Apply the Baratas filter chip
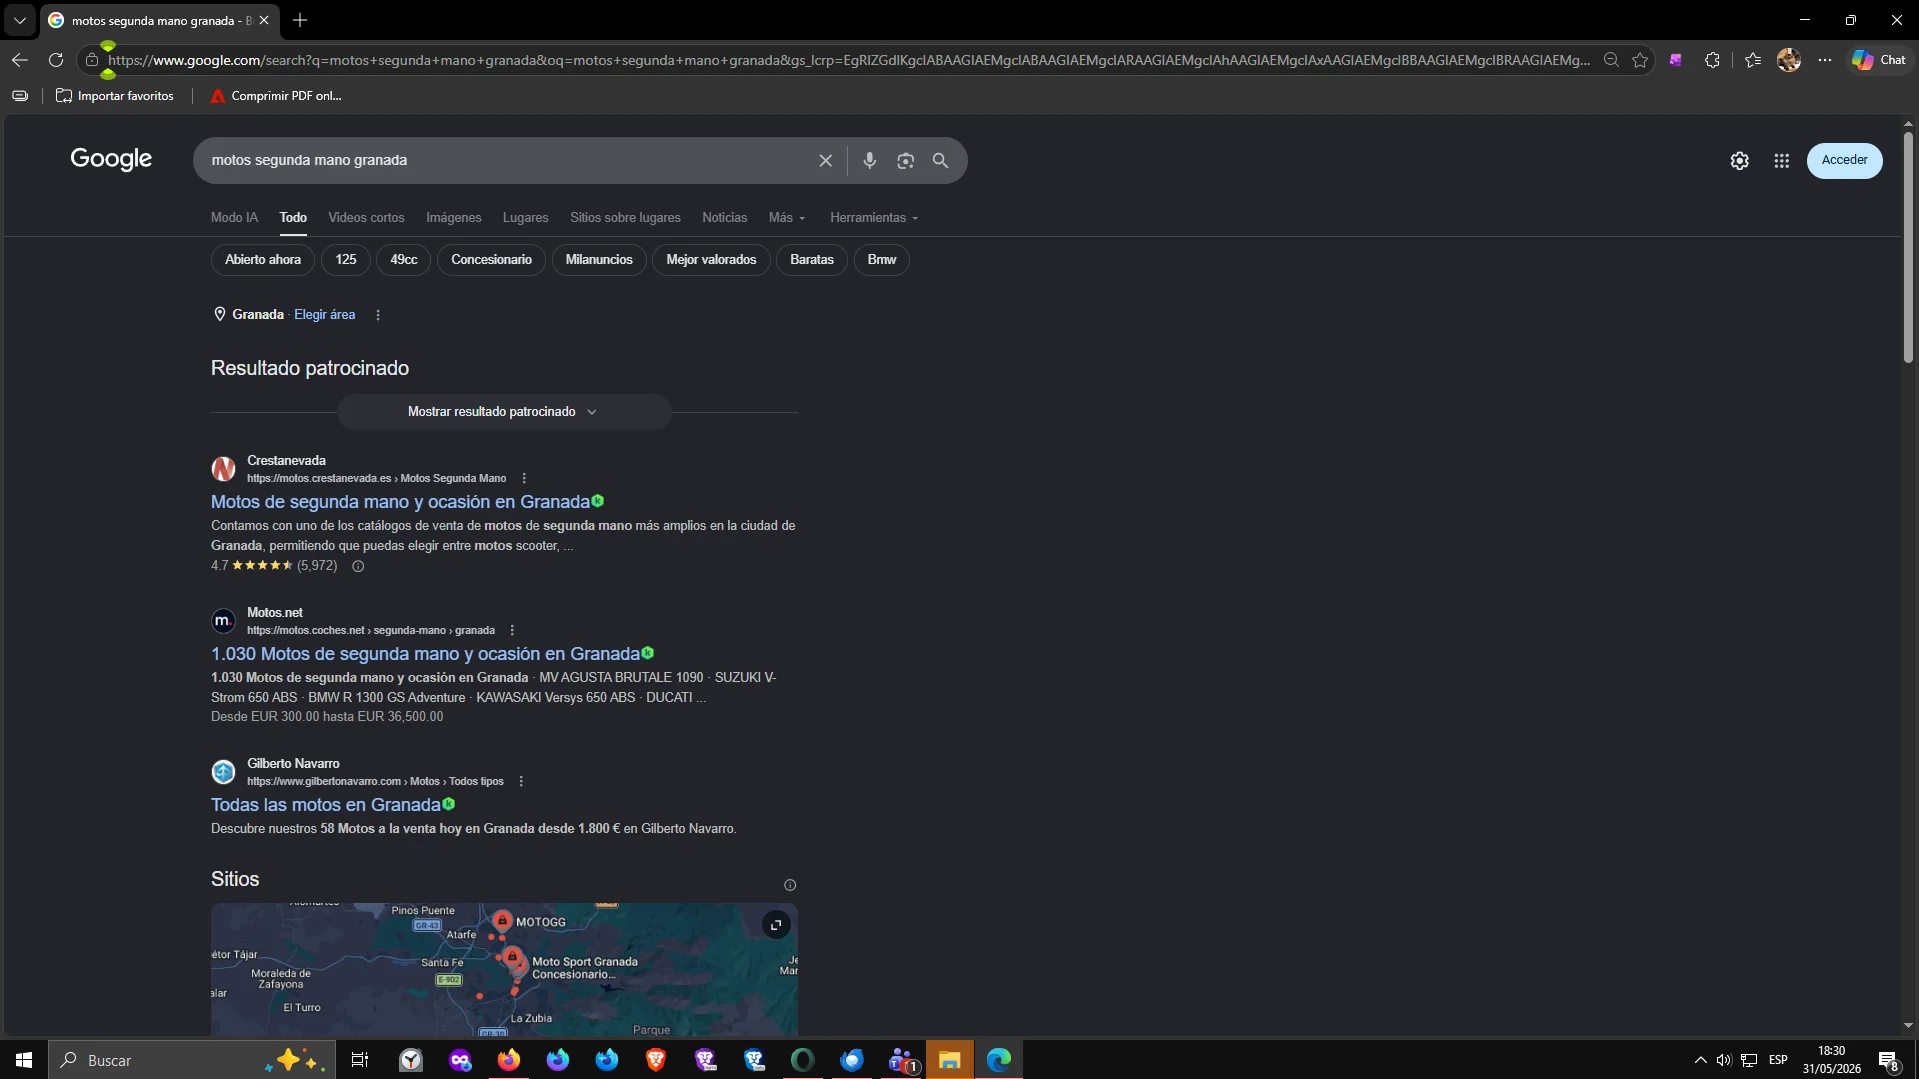This screenshot has width=1919, height=1079. [812, 260]
